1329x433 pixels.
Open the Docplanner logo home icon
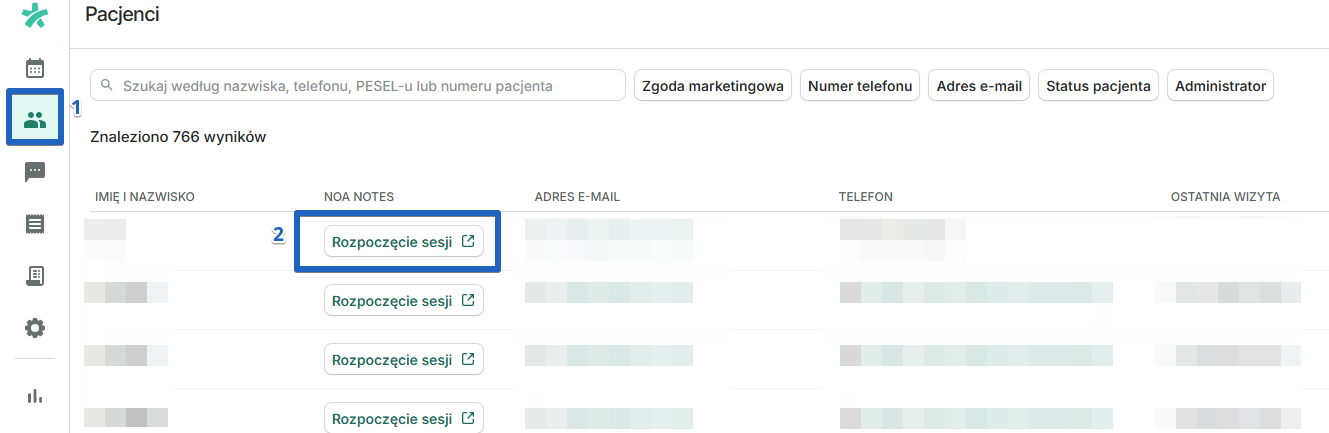coord(35,16)
